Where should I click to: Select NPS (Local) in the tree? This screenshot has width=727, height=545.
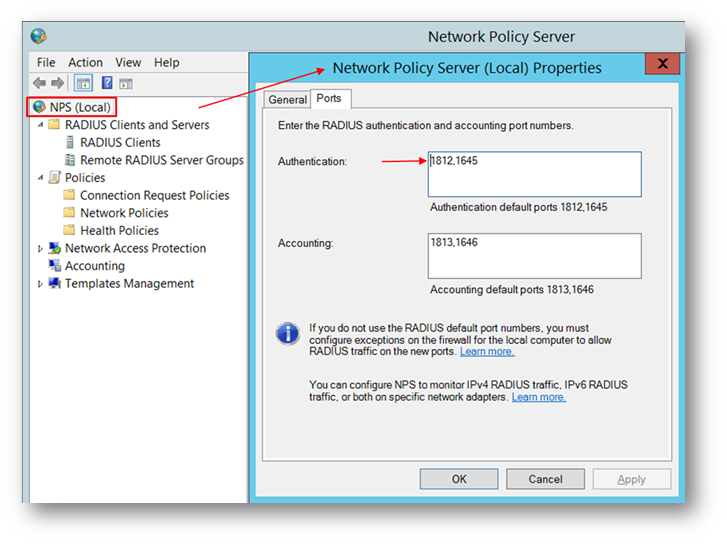pyautogui.click(x=80, y=107)
